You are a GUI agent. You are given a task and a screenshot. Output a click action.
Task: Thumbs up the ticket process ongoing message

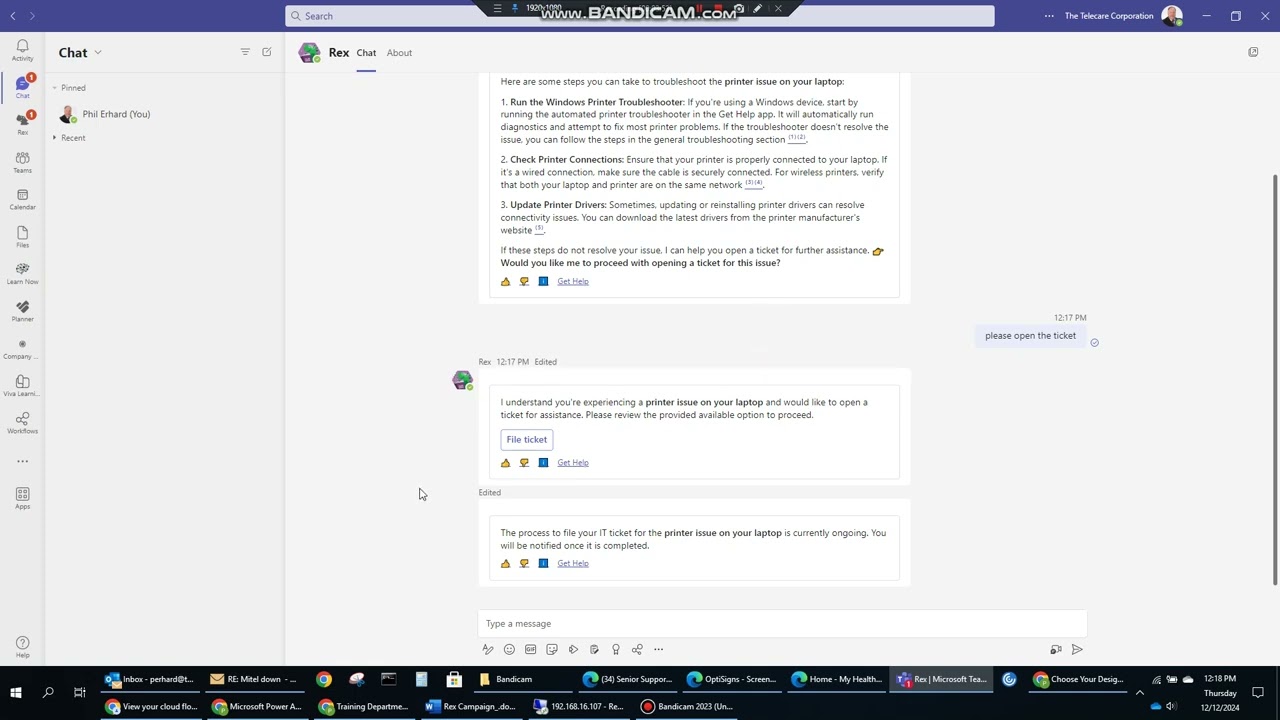click(505, 564)
